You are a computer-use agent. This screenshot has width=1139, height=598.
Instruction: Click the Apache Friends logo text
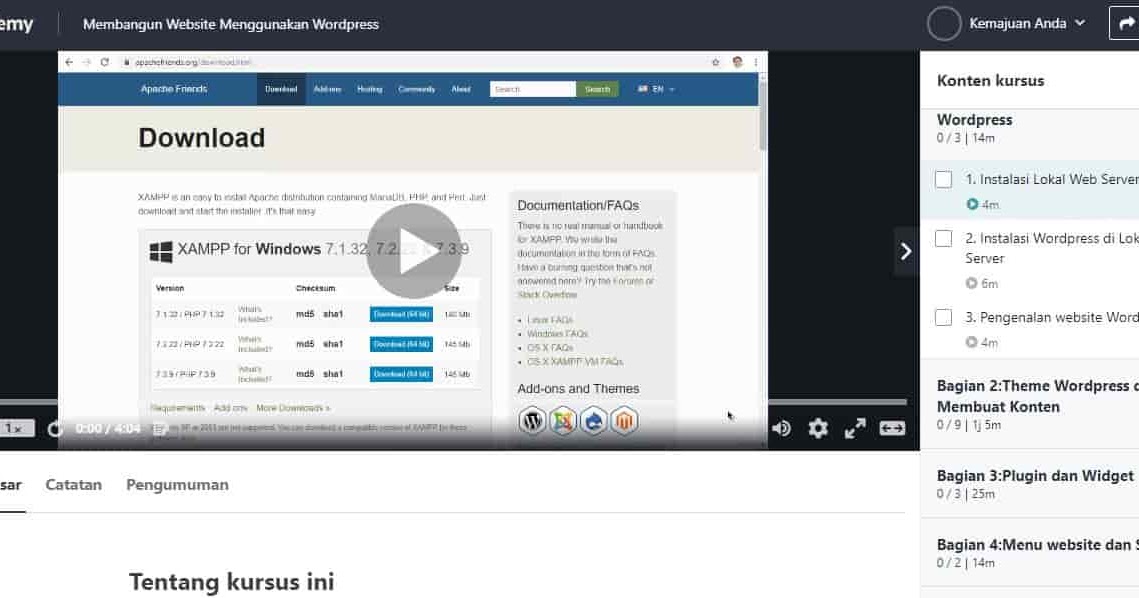[x=174, y=89]
